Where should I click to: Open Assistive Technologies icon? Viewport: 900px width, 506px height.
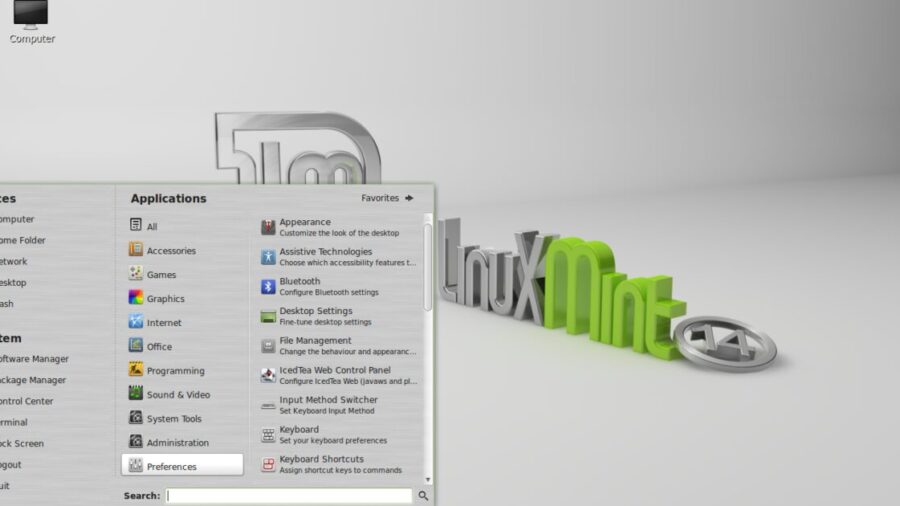click(x=268, y=256)
